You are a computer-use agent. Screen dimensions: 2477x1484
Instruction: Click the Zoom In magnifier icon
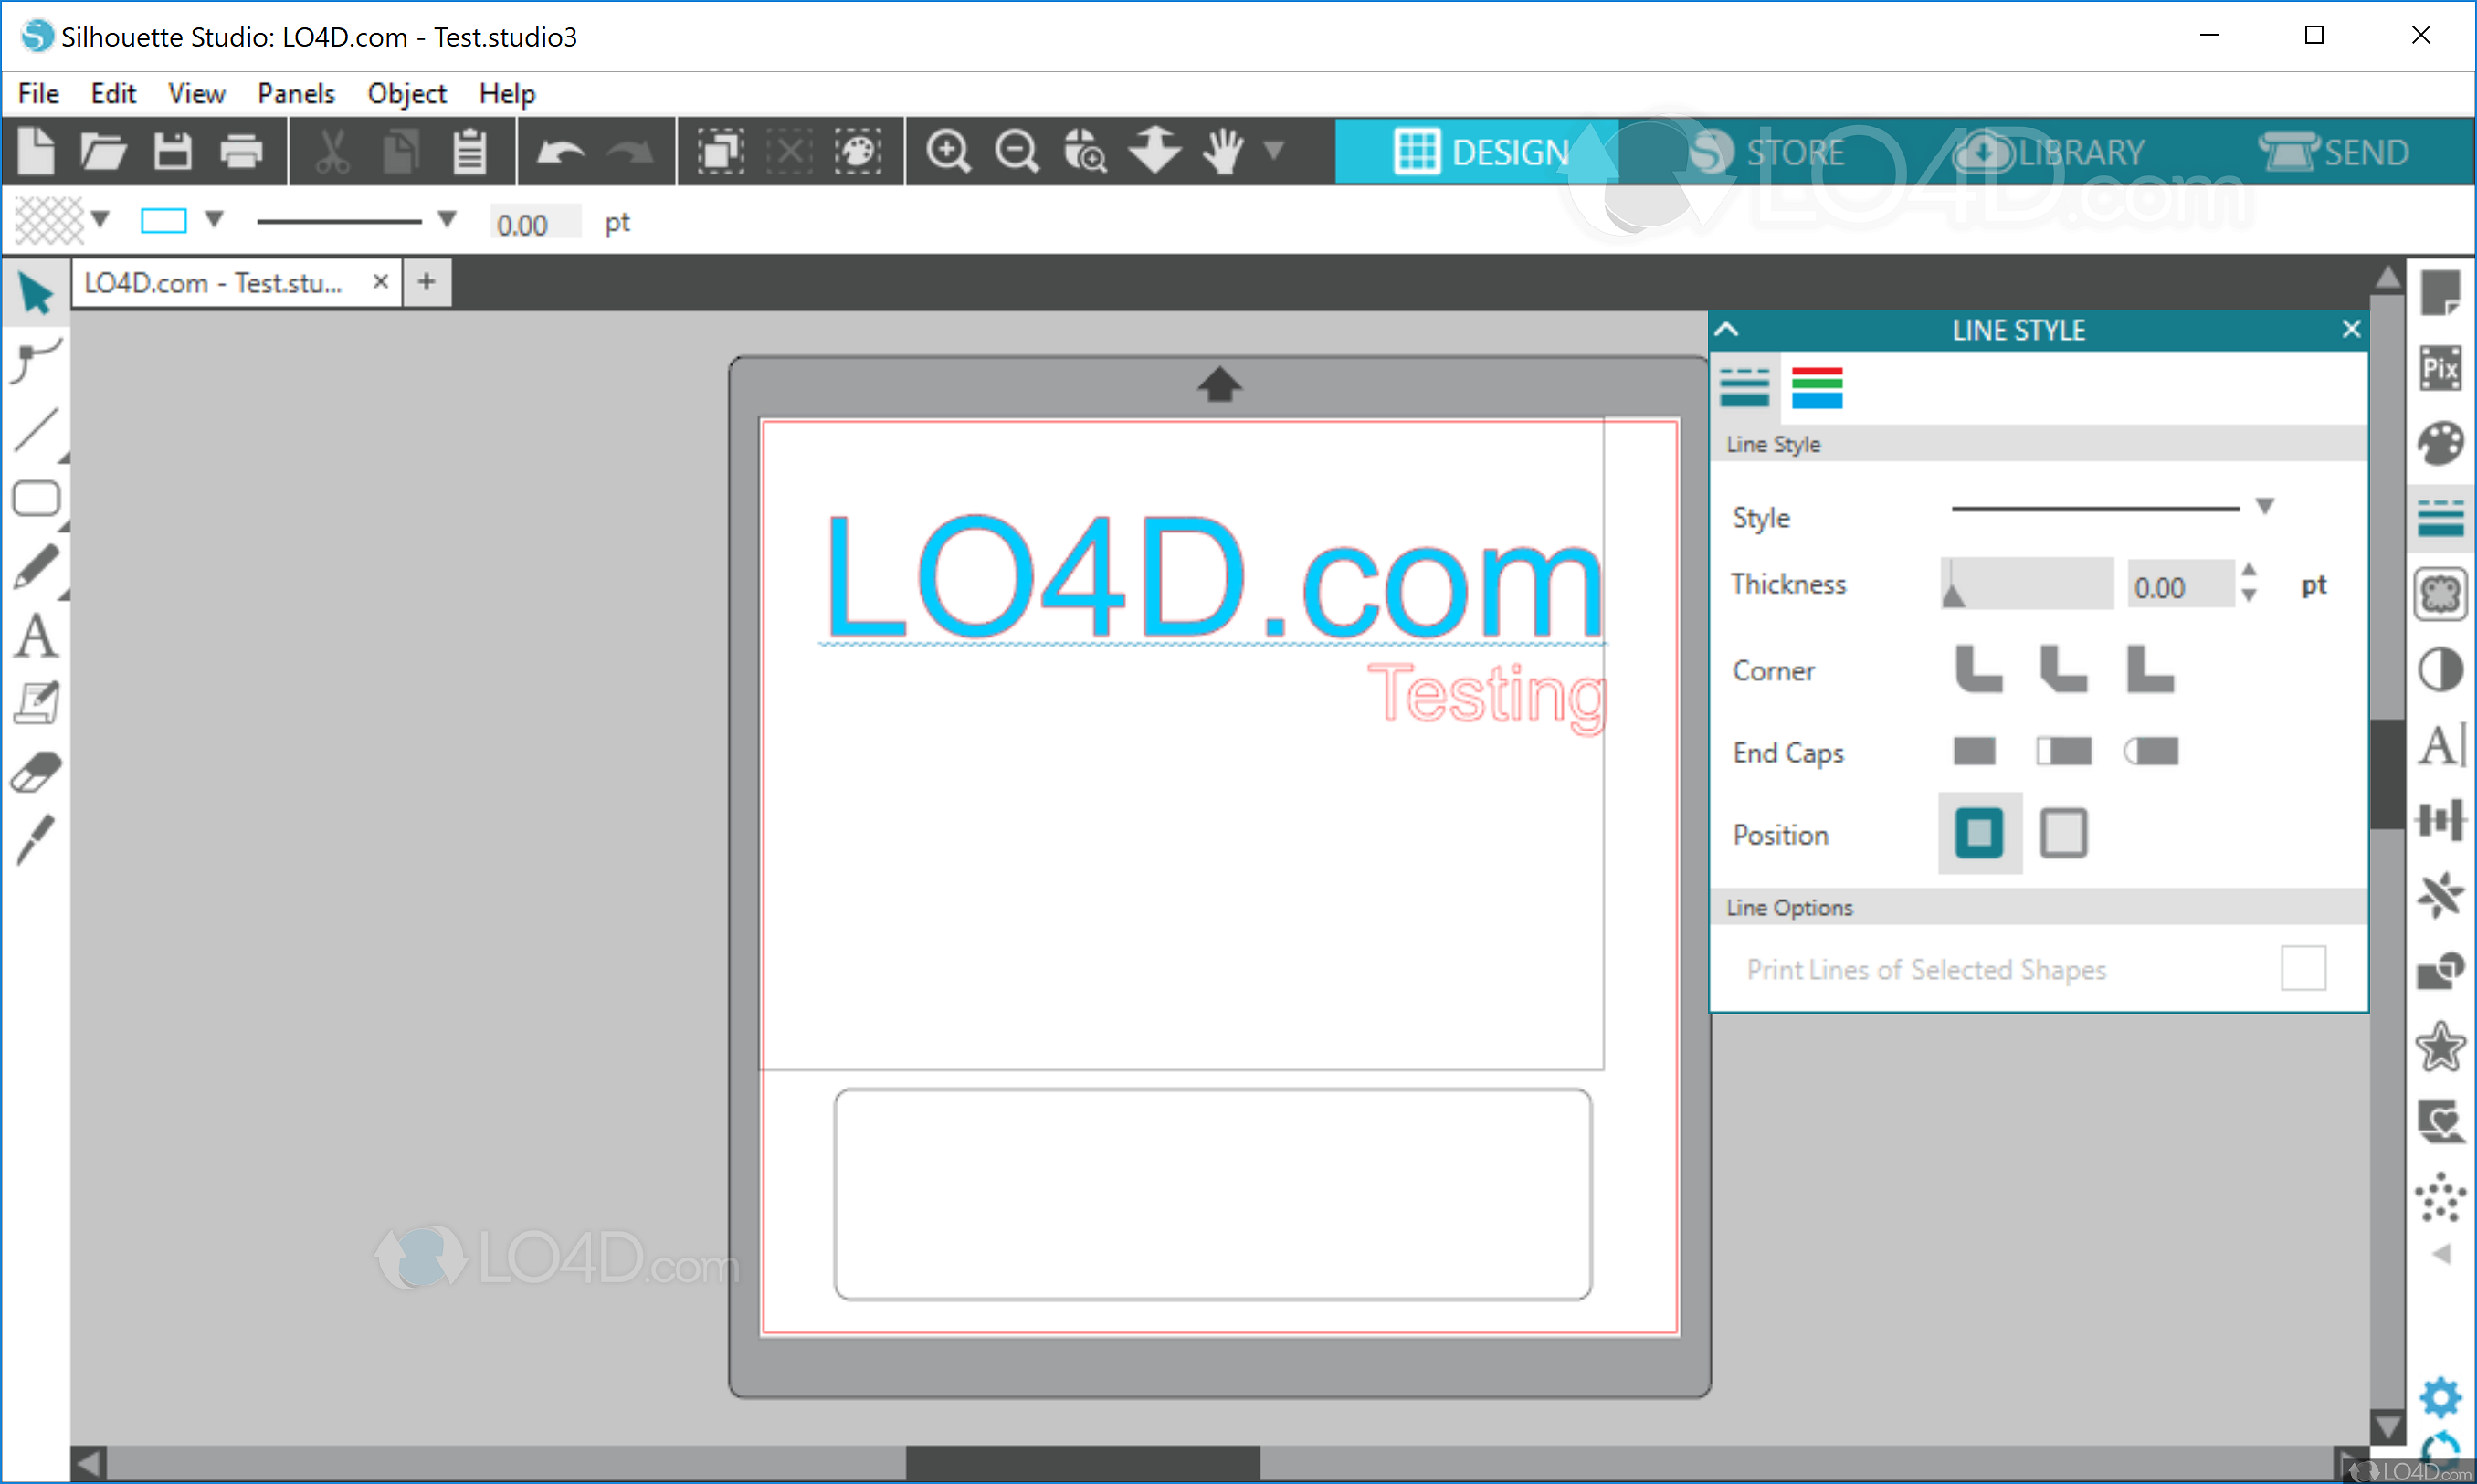[947, 152]
